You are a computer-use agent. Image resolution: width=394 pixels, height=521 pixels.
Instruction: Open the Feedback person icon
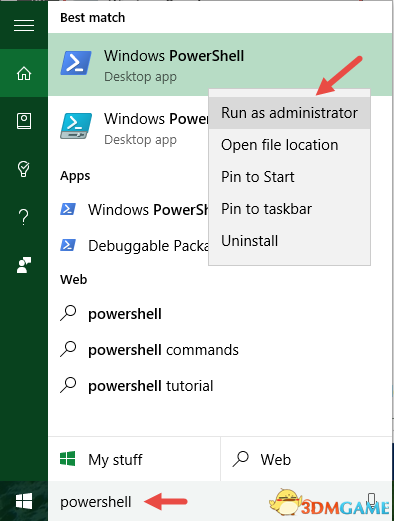point(24,265)
